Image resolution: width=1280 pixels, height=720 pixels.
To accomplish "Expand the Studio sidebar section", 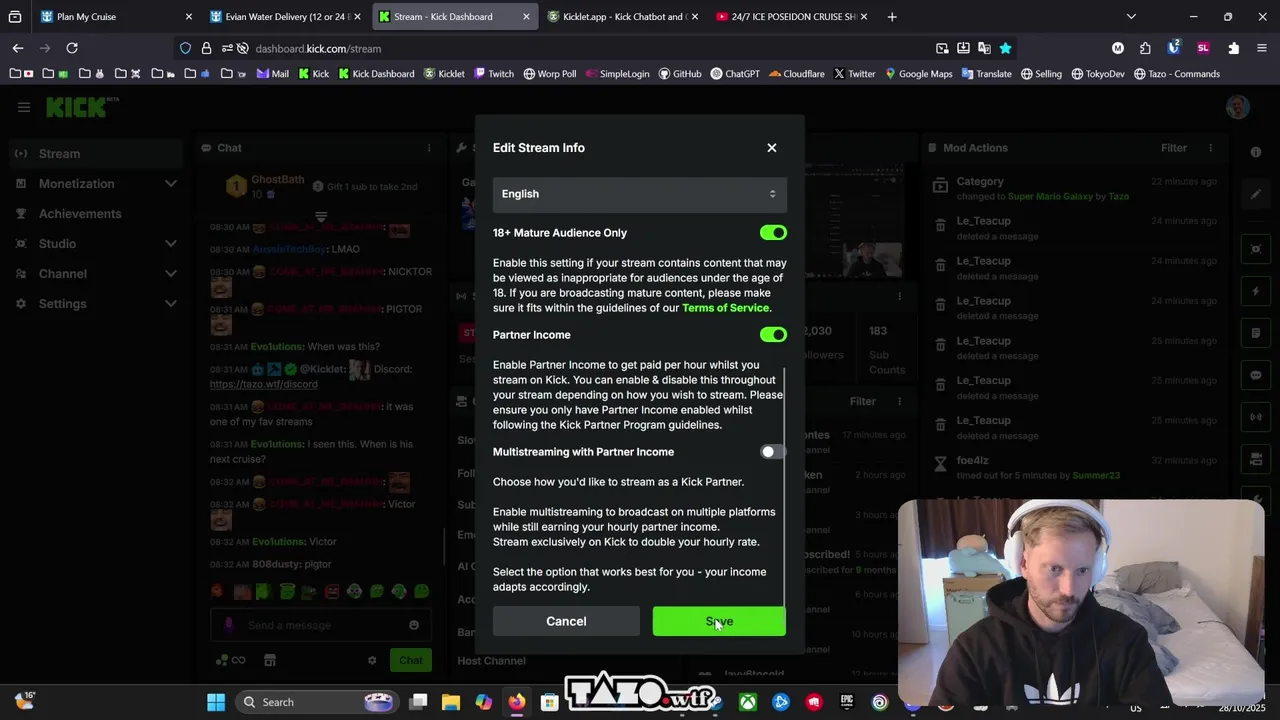I will tap(98, 244).
